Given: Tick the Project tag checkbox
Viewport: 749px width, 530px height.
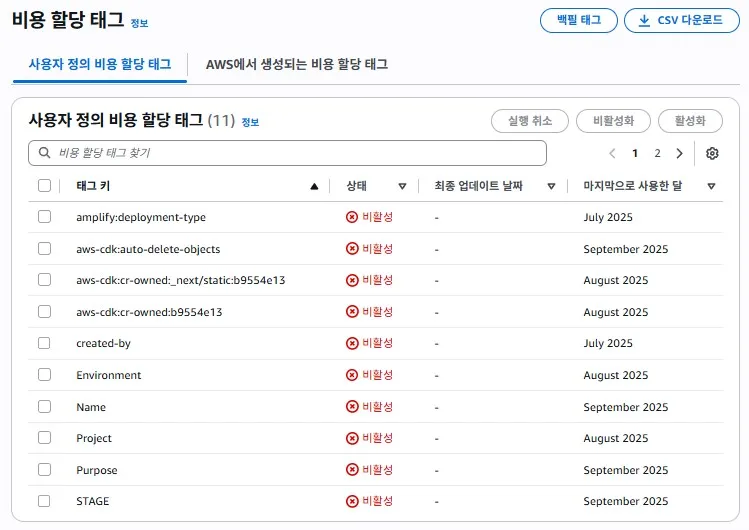Looking at the screenshot, I should click(44, 438).
